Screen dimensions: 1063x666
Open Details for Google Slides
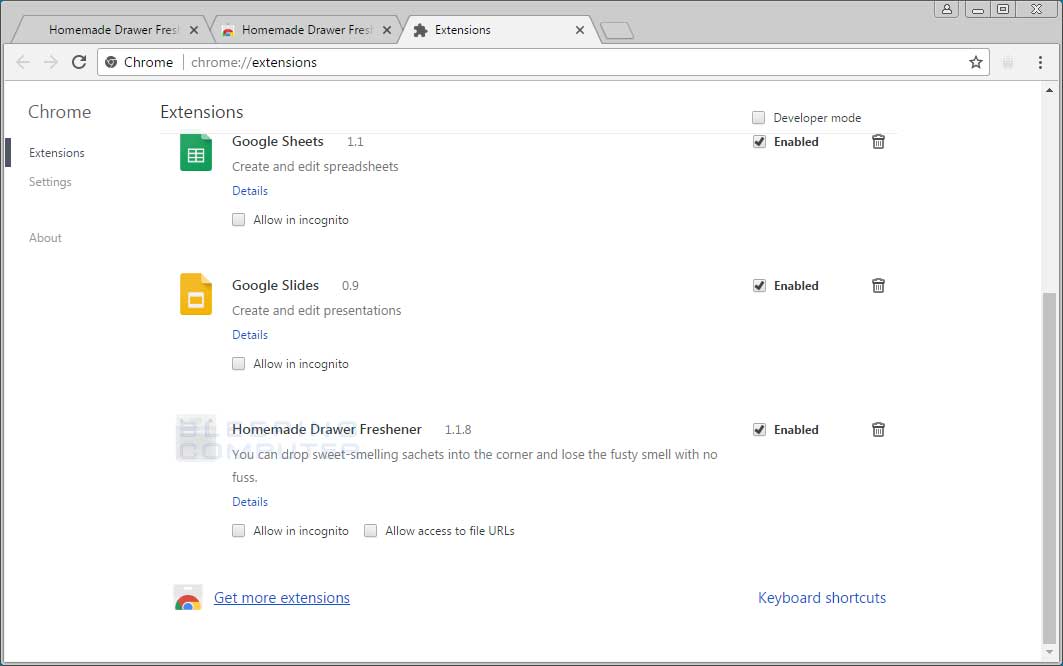click(249, 334)
